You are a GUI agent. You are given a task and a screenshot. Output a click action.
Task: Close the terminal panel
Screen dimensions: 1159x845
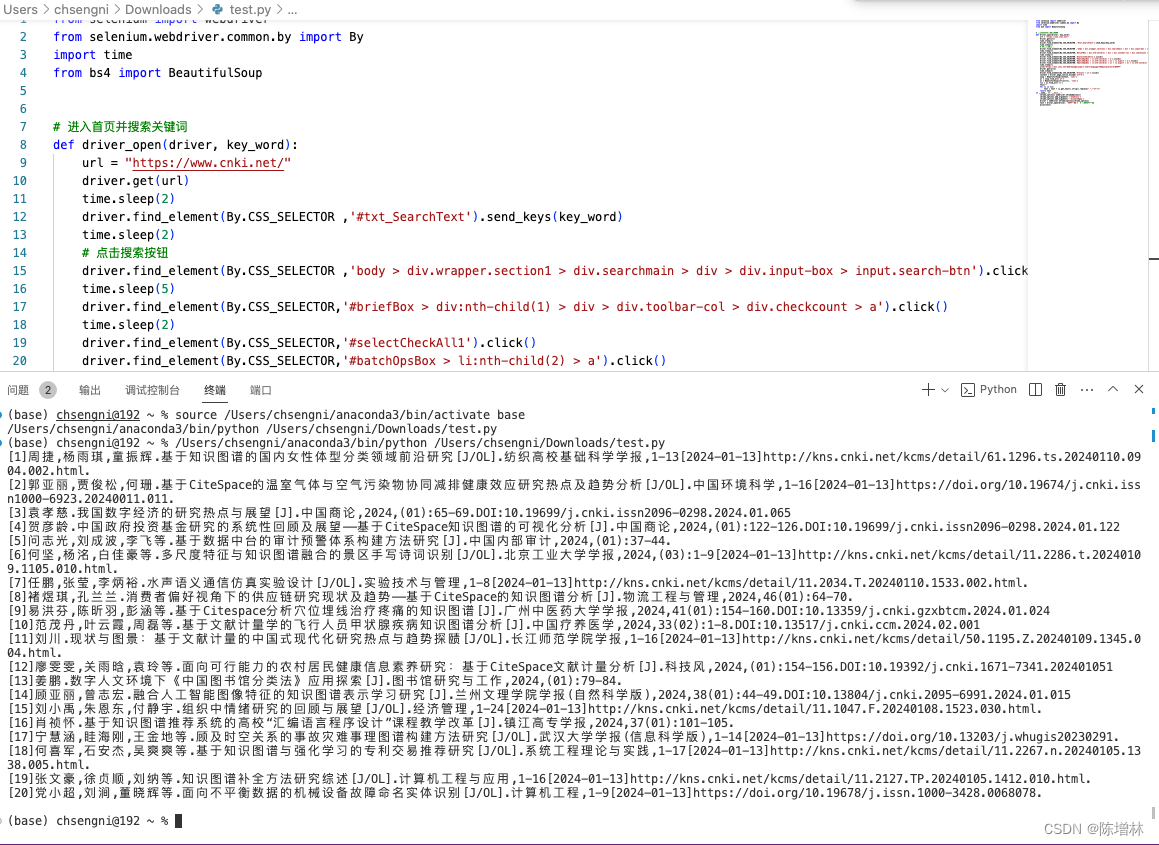point(1138,389)
